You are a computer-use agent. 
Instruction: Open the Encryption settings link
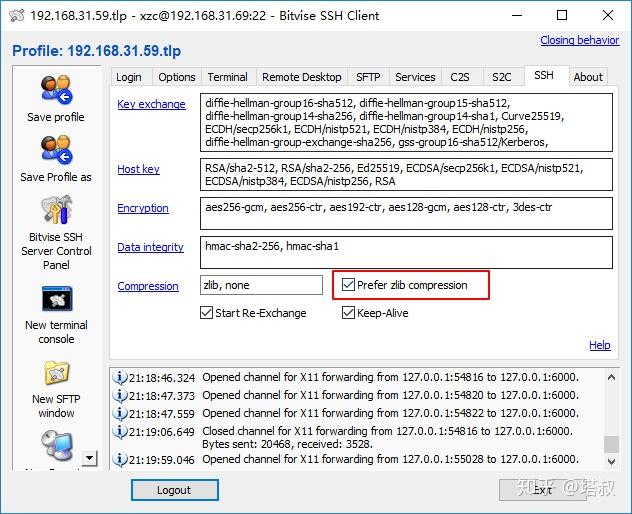point(143,208)
